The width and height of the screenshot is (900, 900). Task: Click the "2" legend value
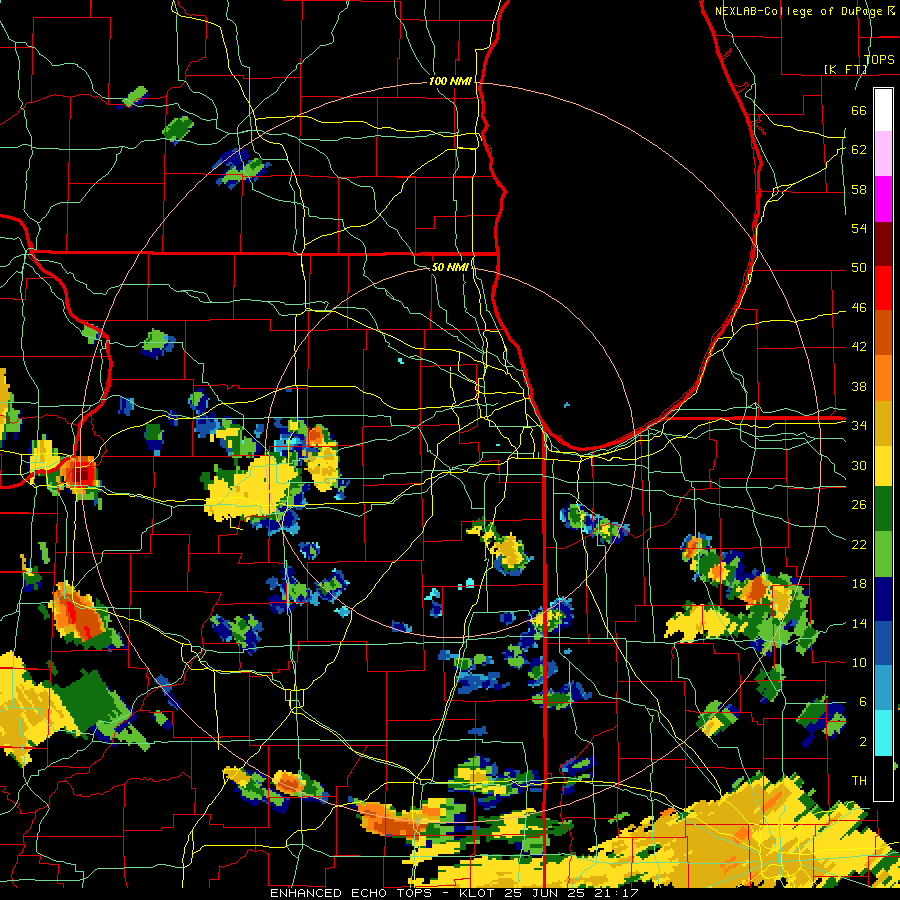(x=862, y=741)
